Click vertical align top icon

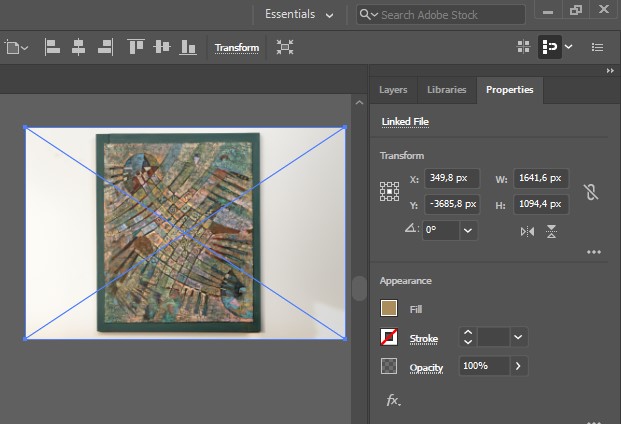click(x=136, y=47)
